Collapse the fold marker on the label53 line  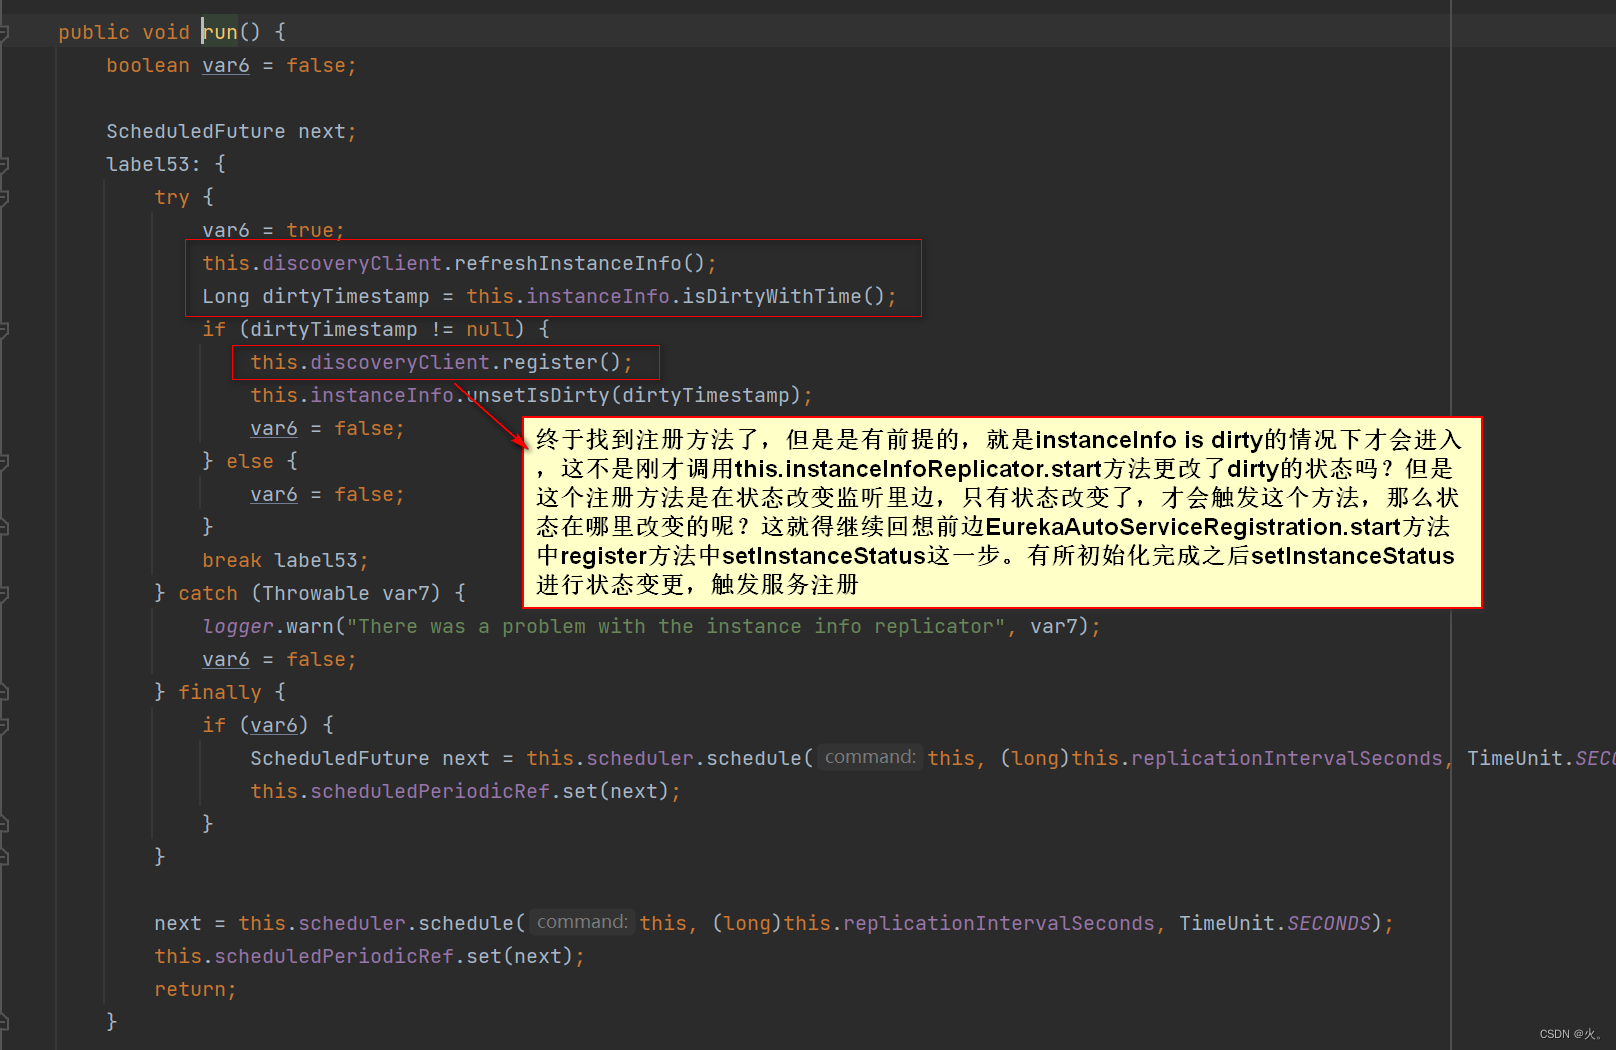click(3, 165)
